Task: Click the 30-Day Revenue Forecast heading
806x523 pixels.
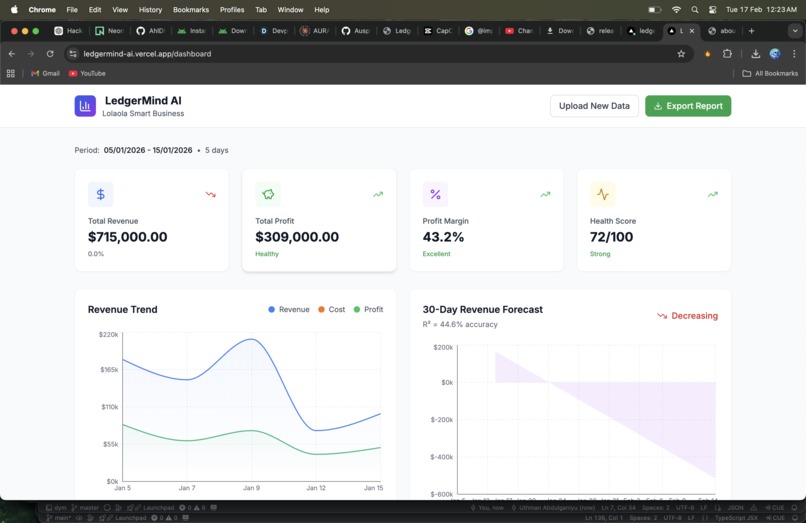Action: coord(482,310)
